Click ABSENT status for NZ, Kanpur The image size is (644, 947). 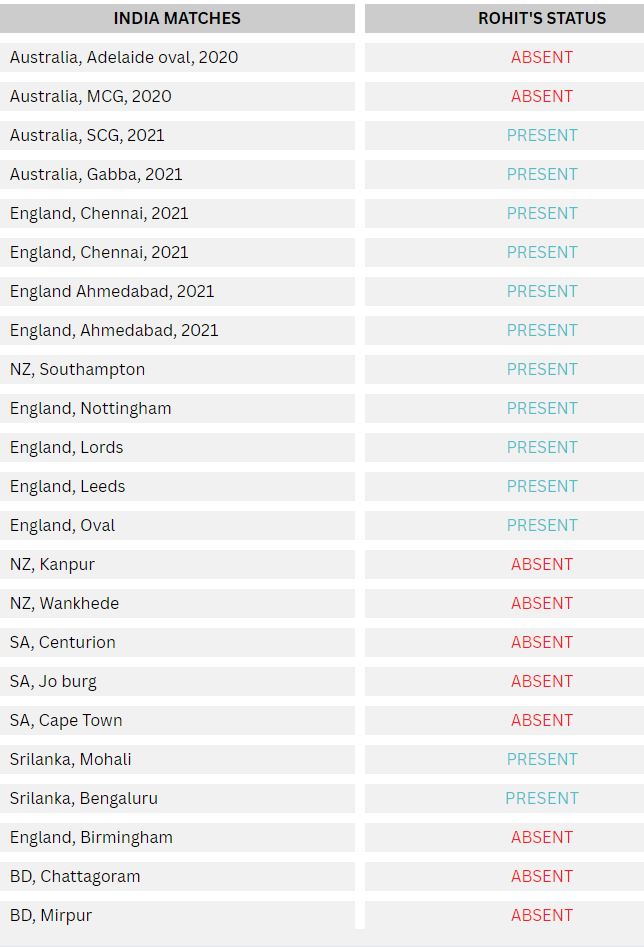[x=542, y=564]
